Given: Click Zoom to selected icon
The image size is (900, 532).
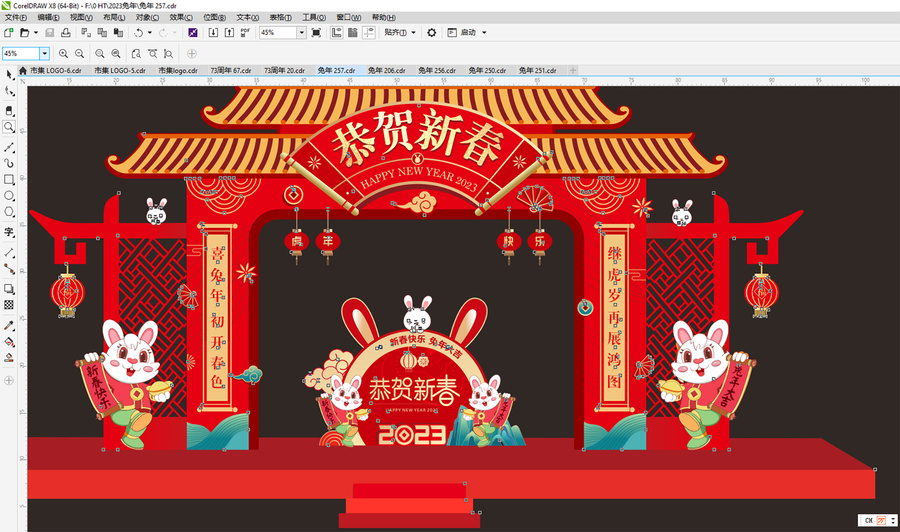Looking at the screenshot, I should pos(100,53).
